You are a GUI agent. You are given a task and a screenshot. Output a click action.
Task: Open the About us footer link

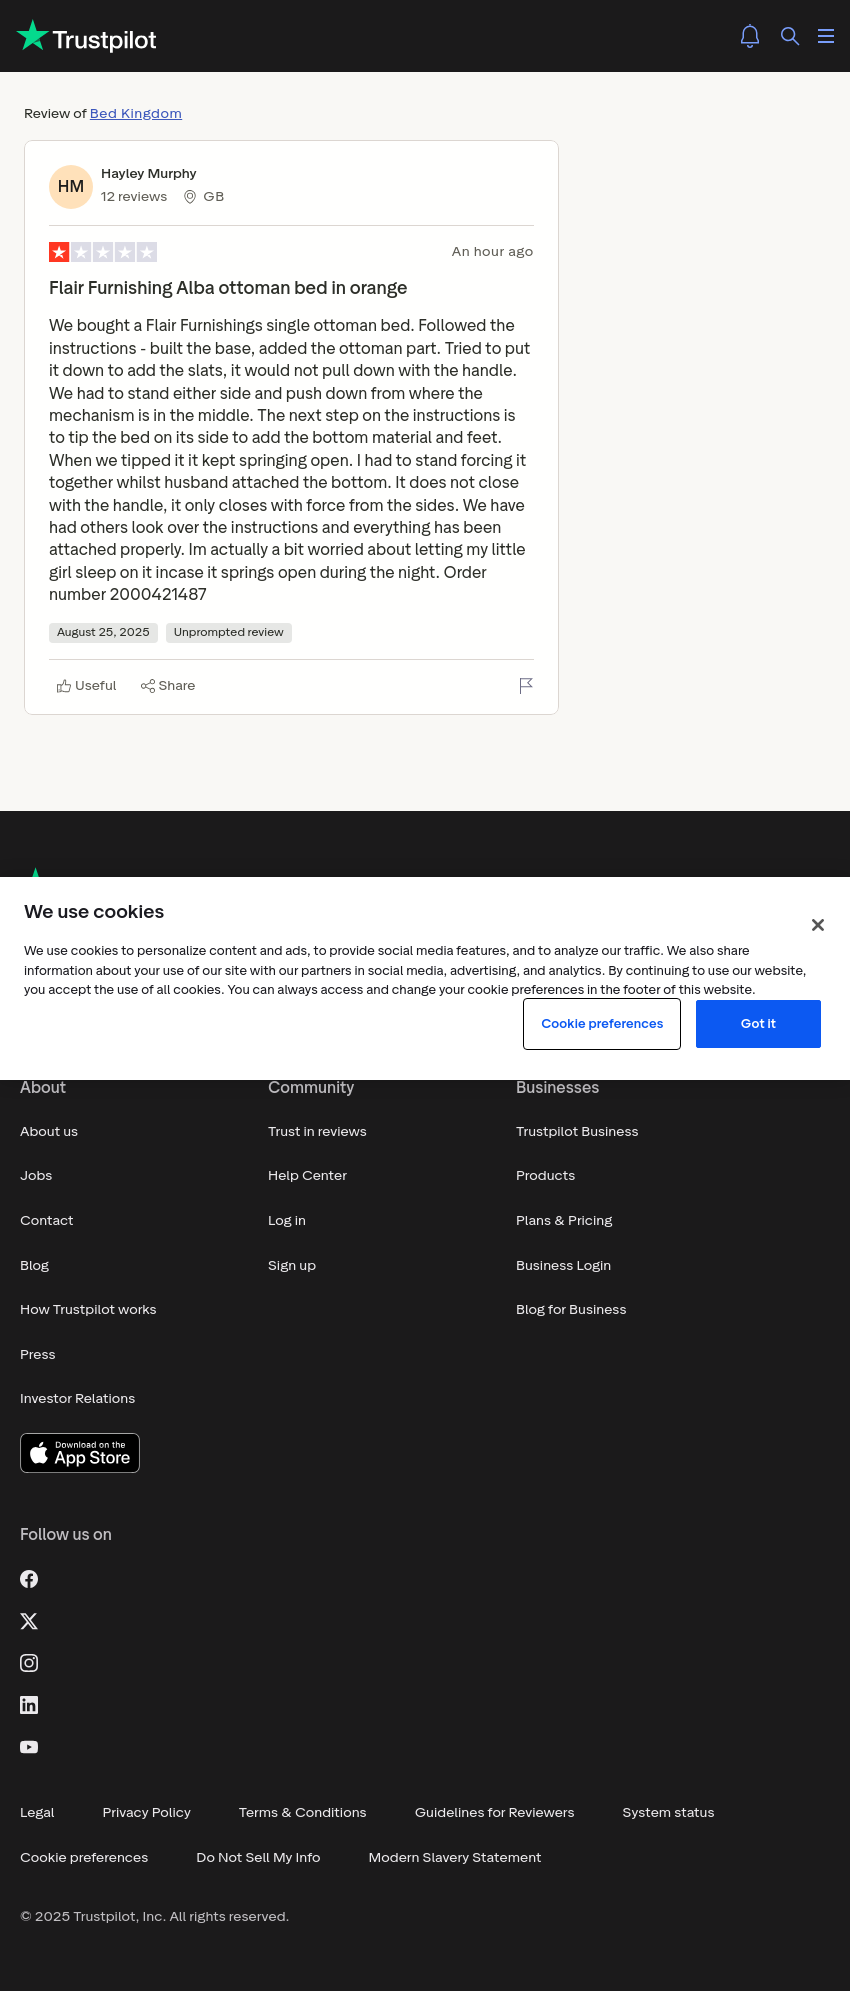49,1132
